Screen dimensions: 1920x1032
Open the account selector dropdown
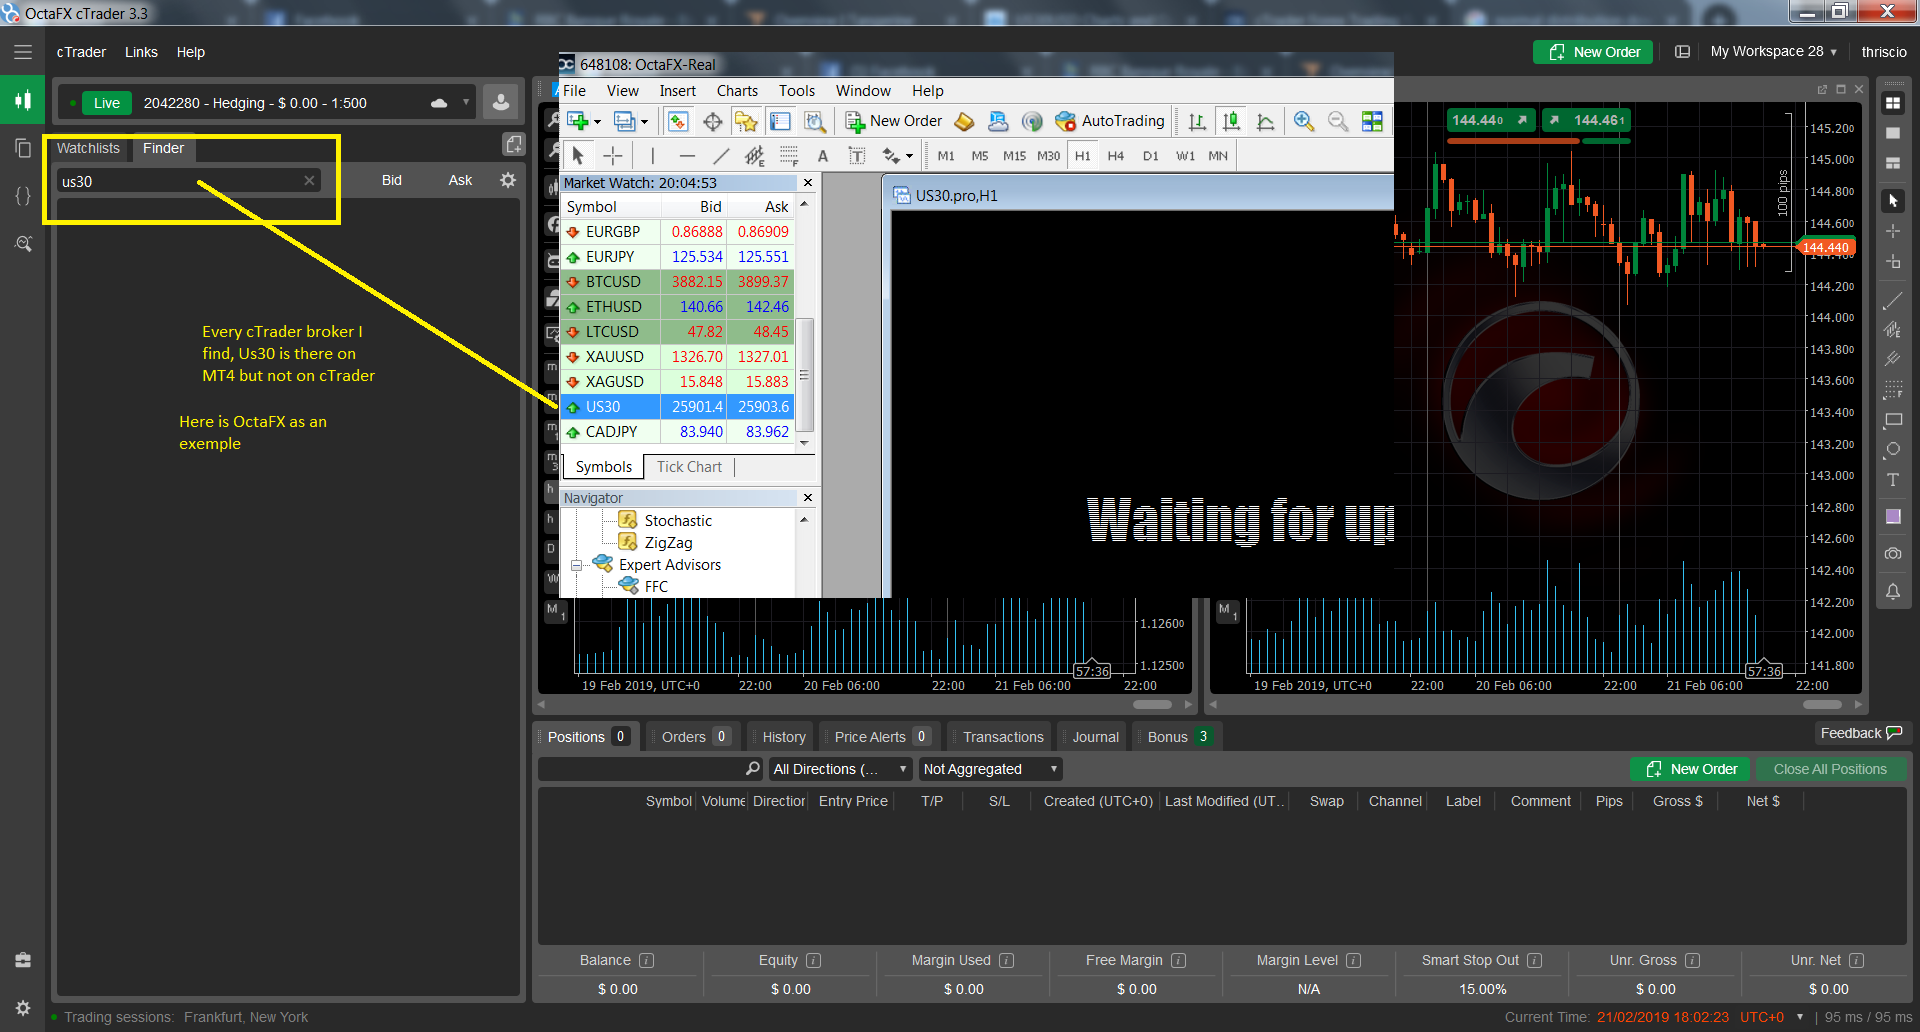(466, 102)
